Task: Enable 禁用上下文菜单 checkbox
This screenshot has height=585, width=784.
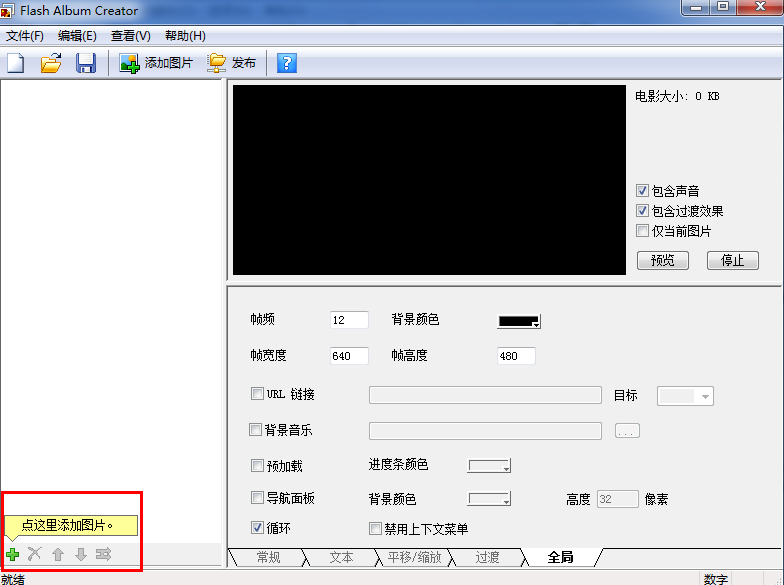Action: click(375, 528)
